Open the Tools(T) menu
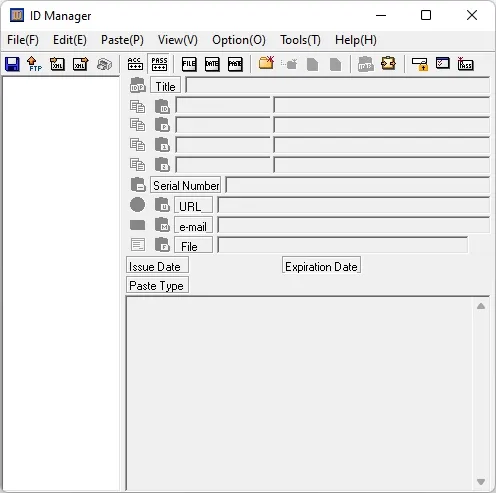Viewport: 496px width, 493px height. tap(300, 40)
